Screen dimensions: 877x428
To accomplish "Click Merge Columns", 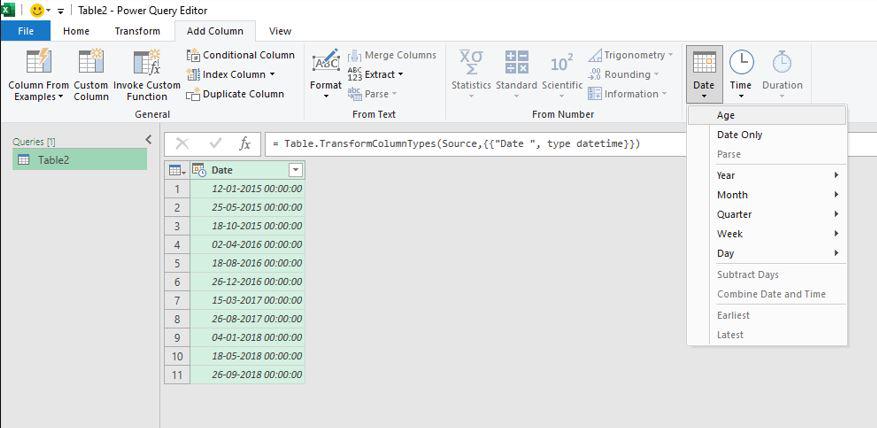I will pos(392,55).
